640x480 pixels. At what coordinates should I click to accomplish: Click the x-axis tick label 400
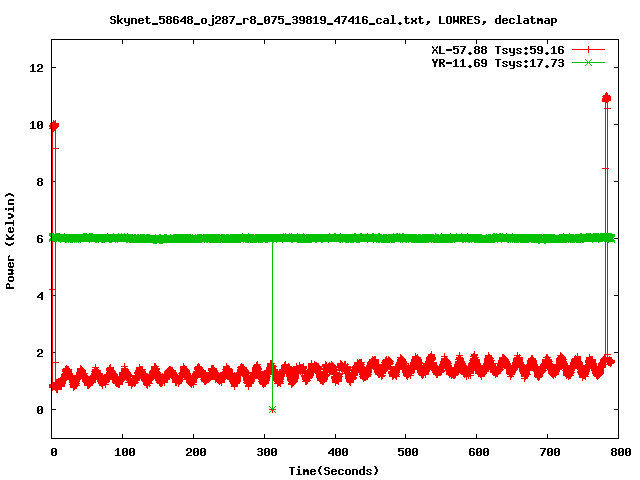click(338, 452)
